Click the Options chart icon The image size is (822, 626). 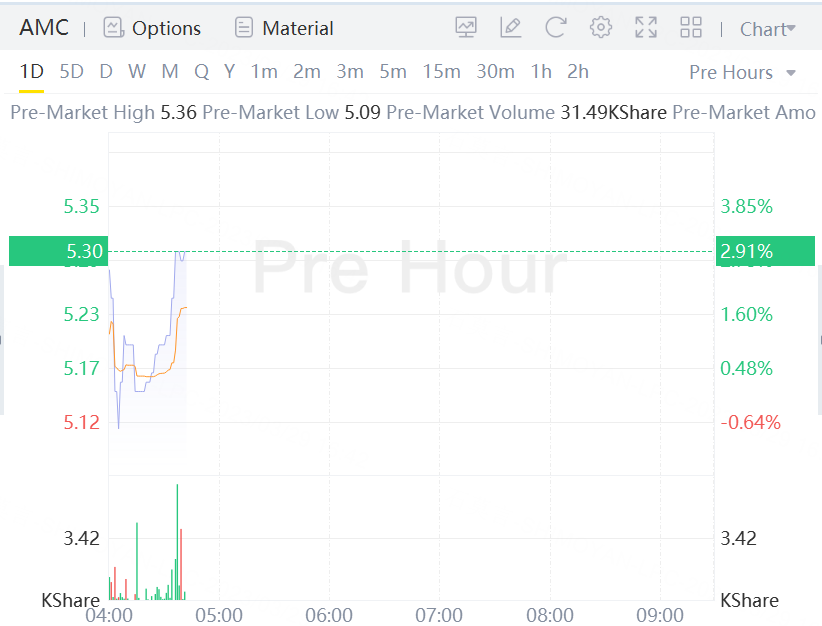(x=114, y=28)
